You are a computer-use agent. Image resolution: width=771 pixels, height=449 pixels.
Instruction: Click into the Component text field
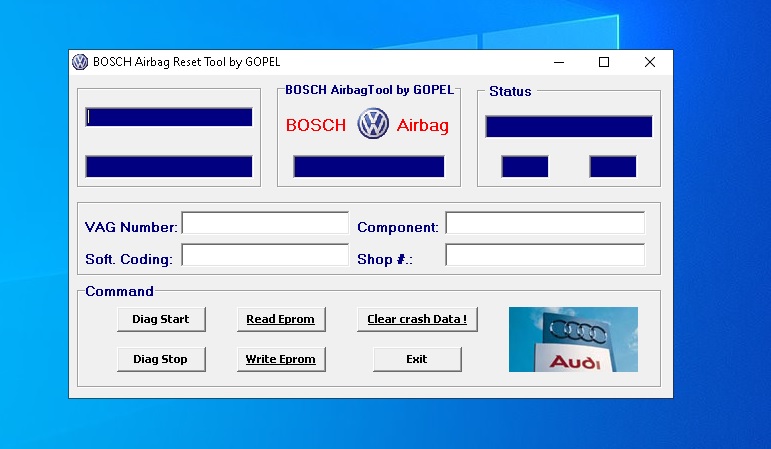click(x=545, y=223)
